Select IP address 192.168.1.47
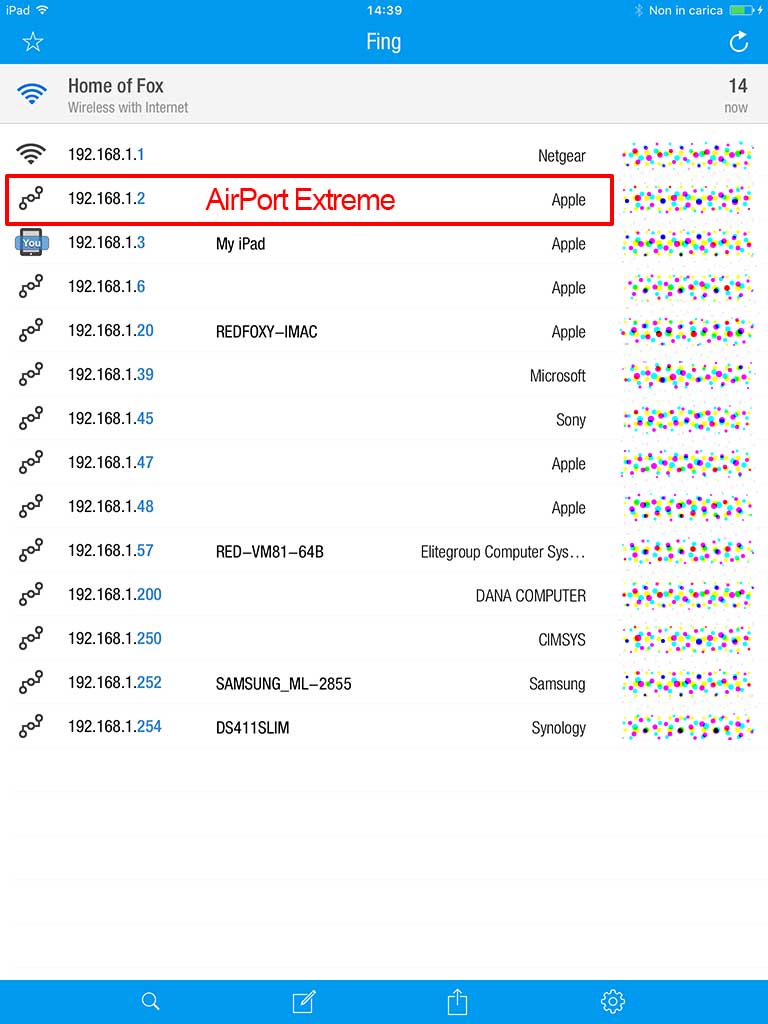 coord(111,462)
